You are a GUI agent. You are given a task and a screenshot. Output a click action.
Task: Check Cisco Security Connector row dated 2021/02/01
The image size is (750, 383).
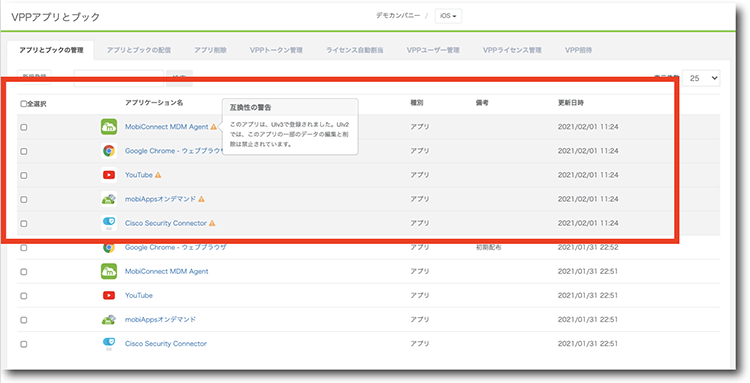click(x=24, y=224)
